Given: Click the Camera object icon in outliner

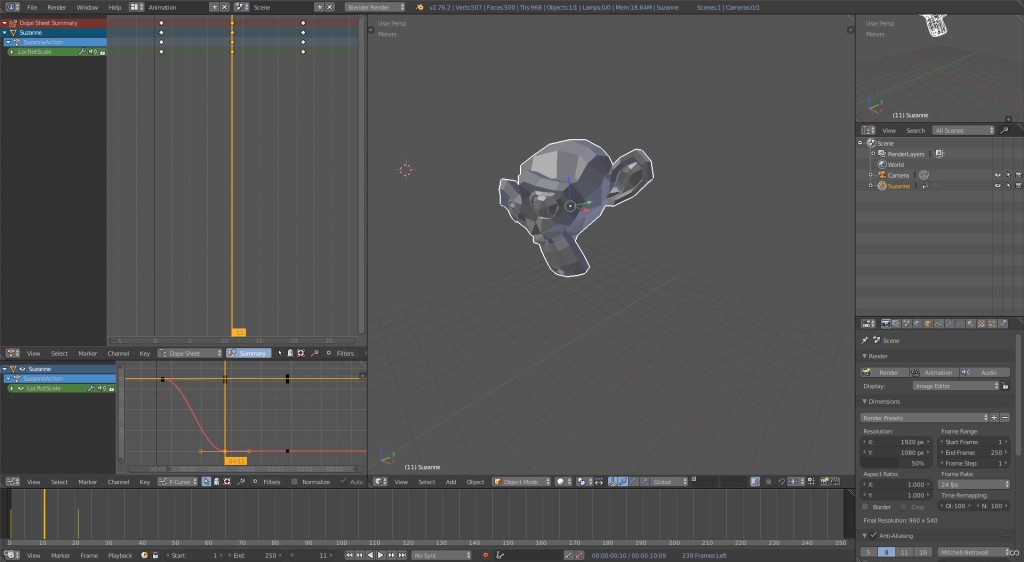Looking at the screenshot, I should click(881, 175).
